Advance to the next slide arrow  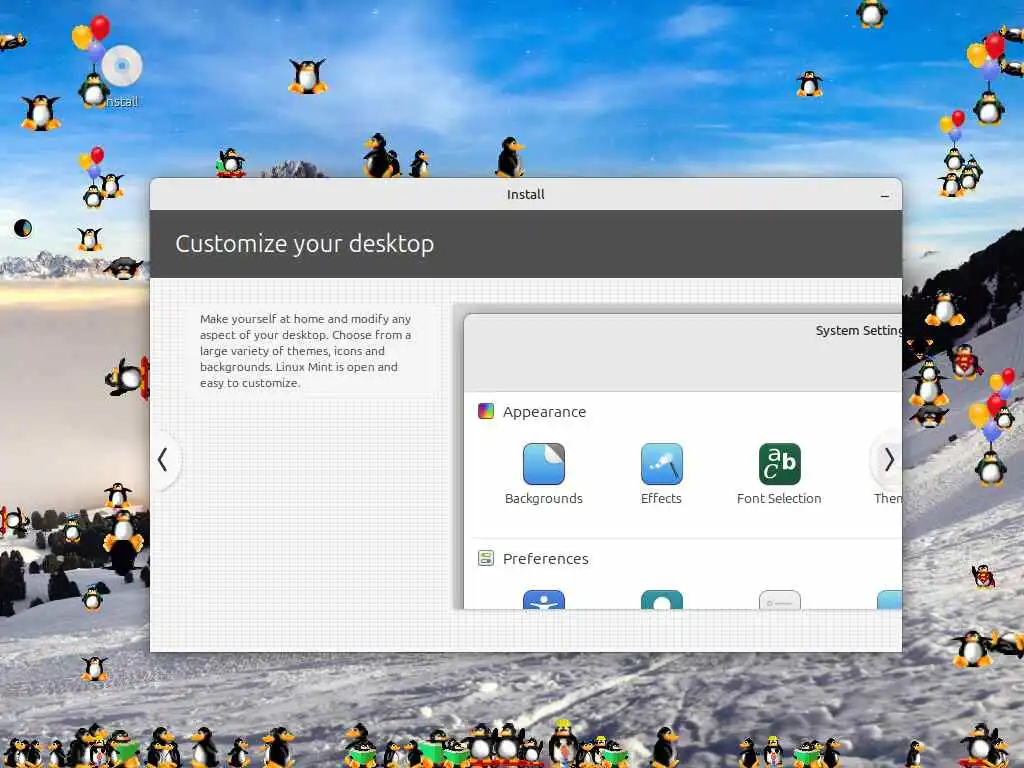click(x=888, y=460)
